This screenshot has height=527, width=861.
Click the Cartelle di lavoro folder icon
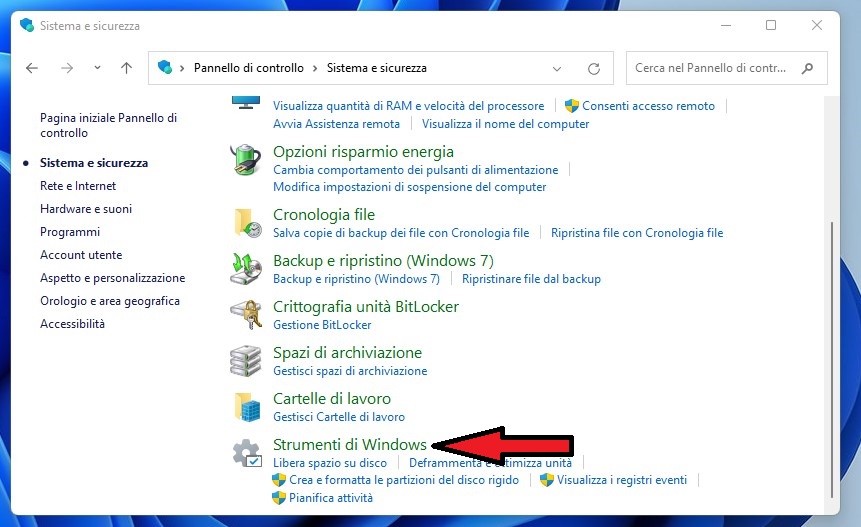coord(247,407)
